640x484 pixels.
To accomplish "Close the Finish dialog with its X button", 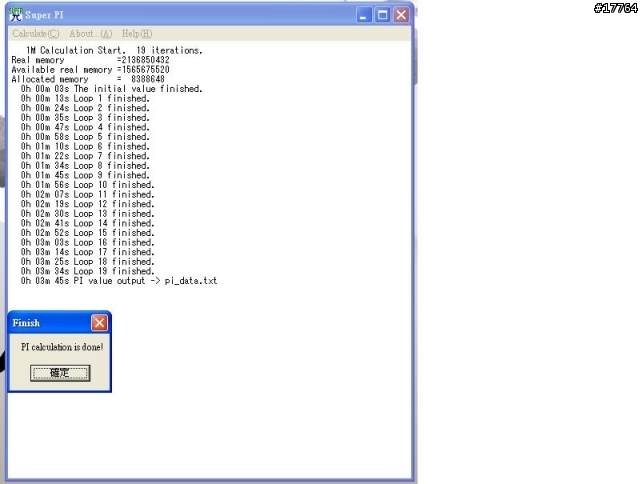I will pos(99,323).
